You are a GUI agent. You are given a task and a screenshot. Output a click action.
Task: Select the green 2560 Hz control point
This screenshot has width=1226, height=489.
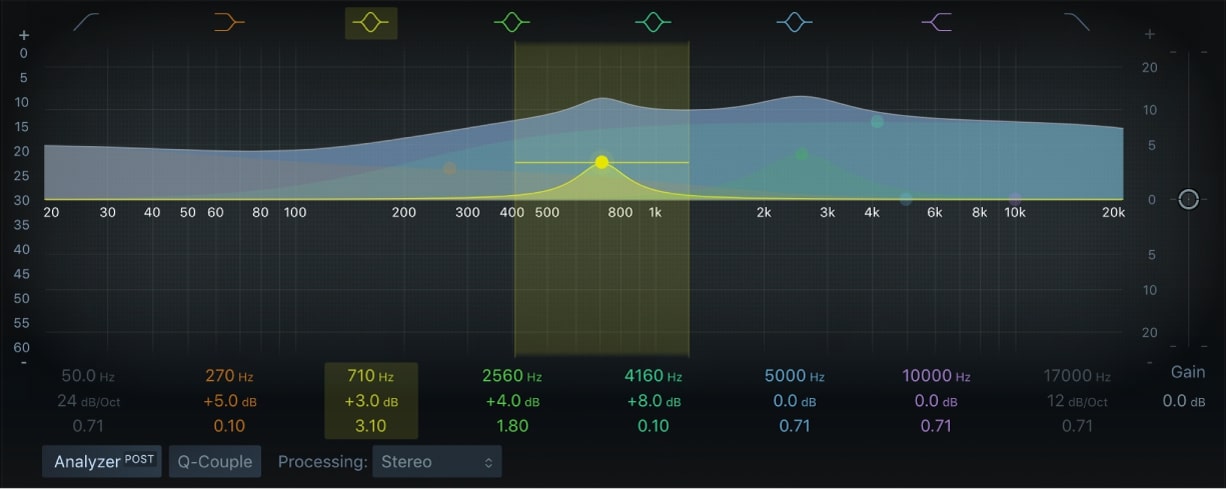coord(801,154)
